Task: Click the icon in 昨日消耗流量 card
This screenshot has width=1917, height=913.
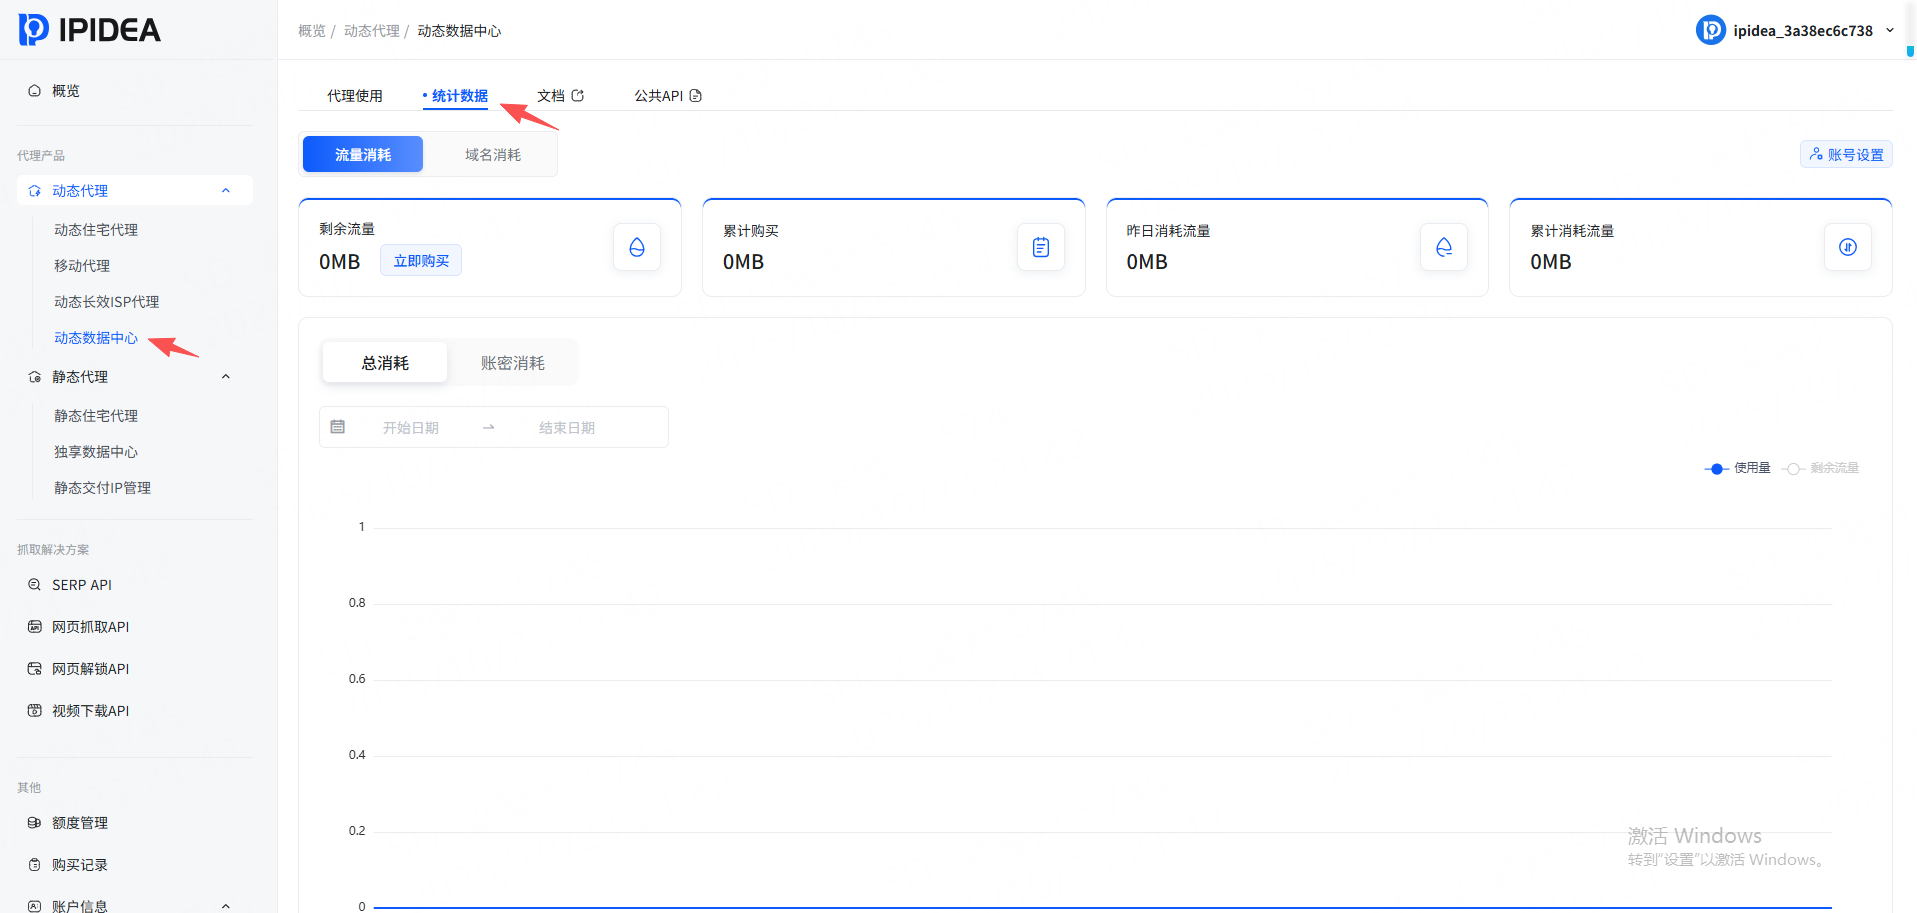Action: 1443,248
